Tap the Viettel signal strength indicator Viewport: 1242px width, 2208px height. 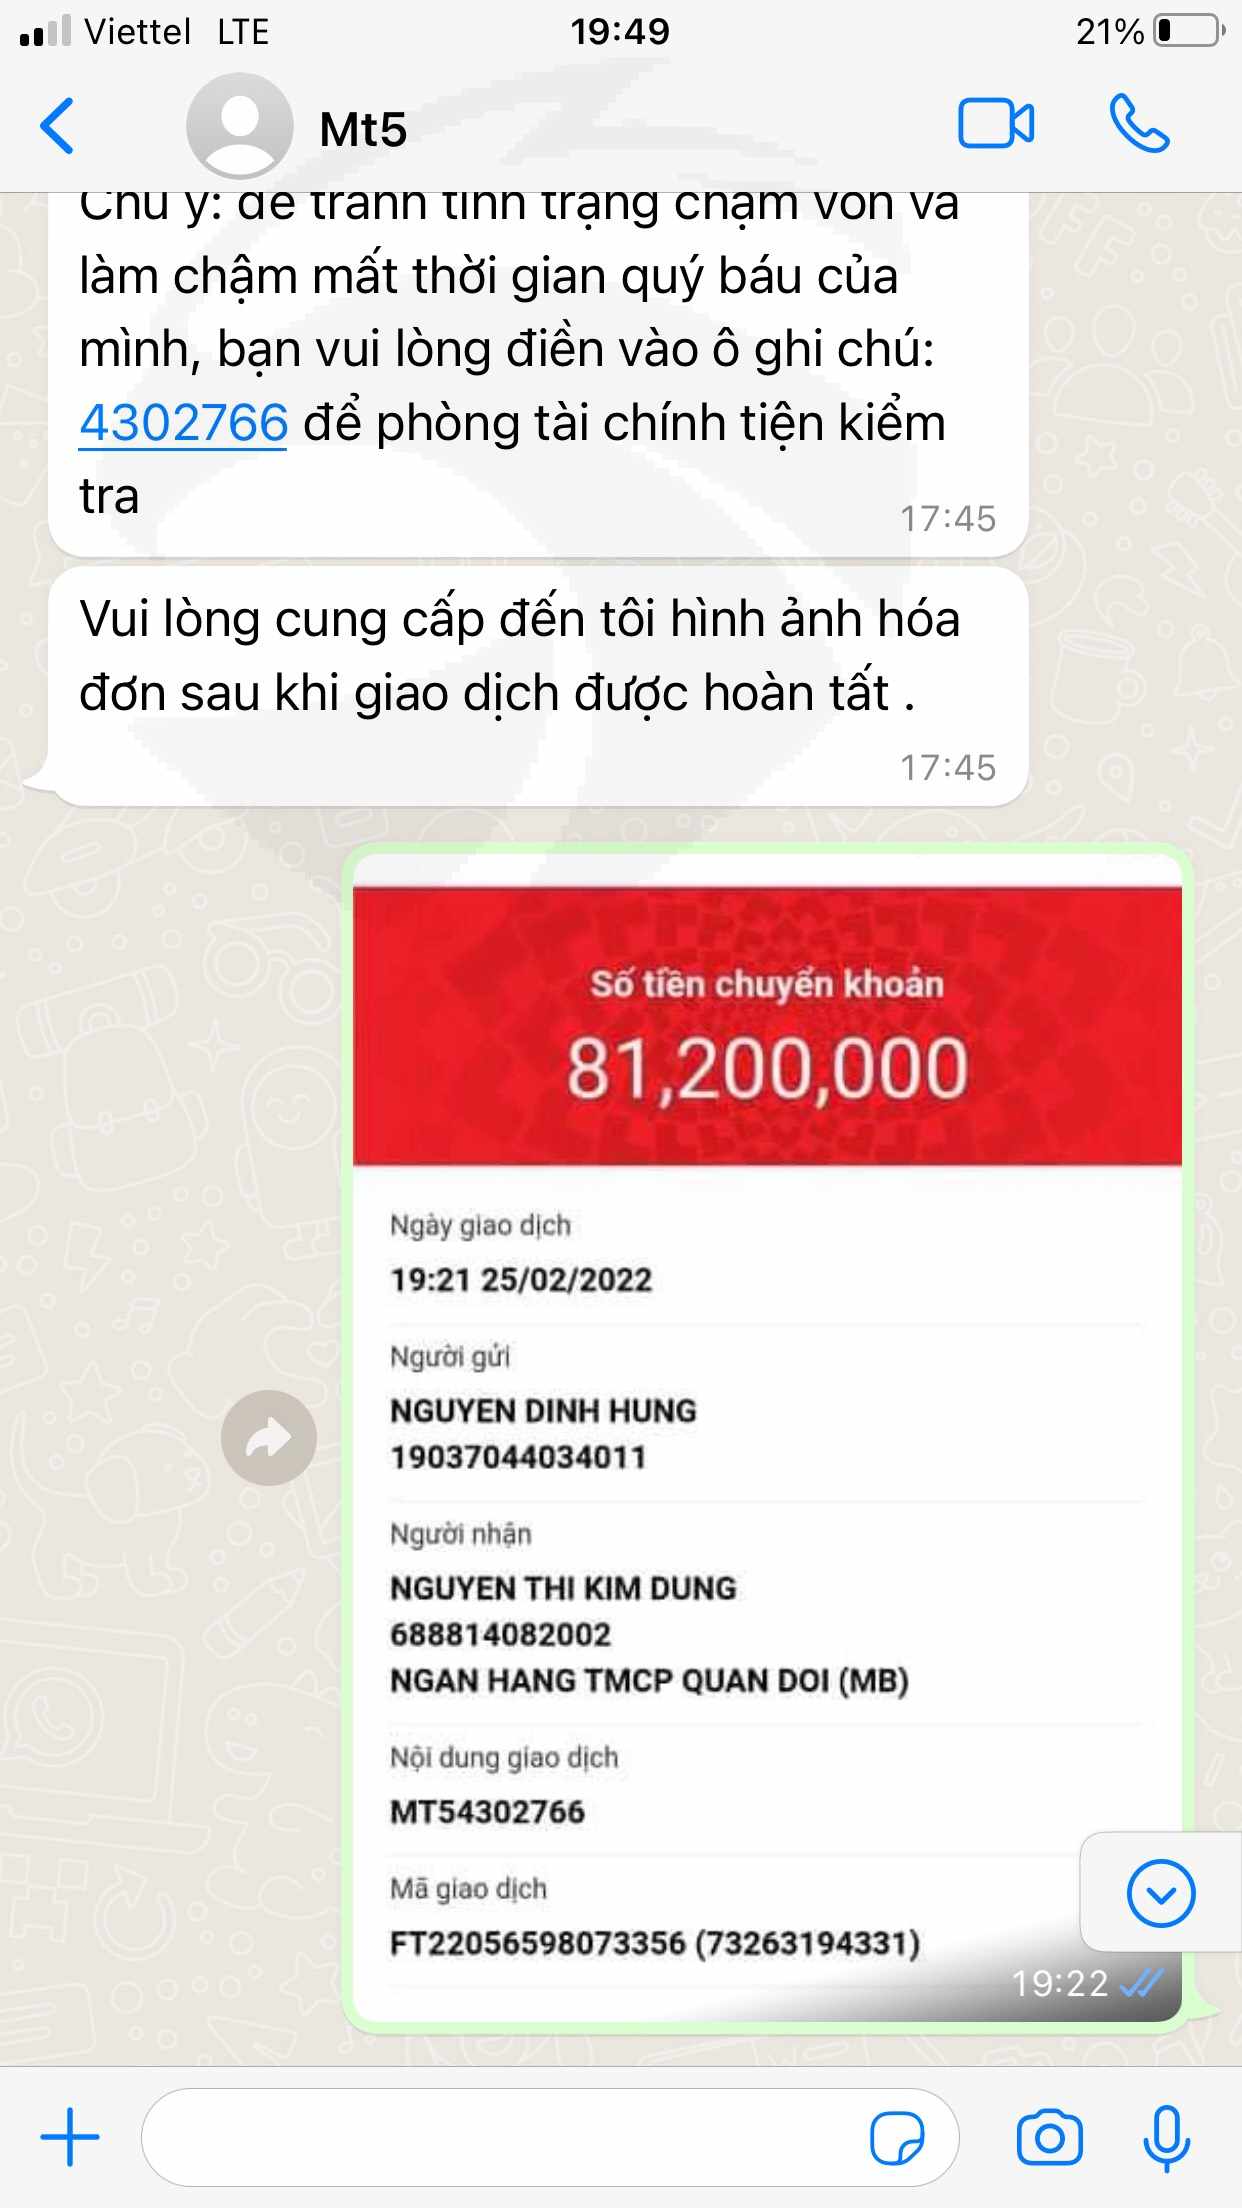[x=45, y=31]
